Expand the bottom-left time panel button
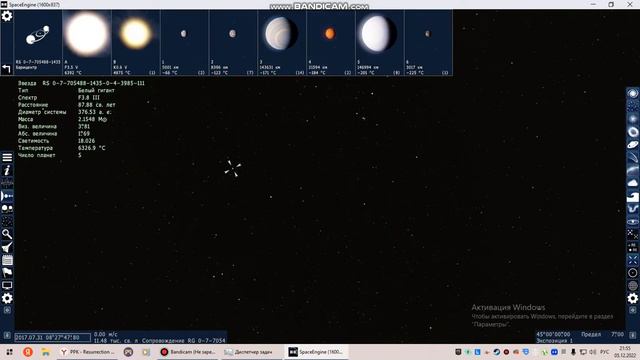640x360 pixels. click(7, 336)
